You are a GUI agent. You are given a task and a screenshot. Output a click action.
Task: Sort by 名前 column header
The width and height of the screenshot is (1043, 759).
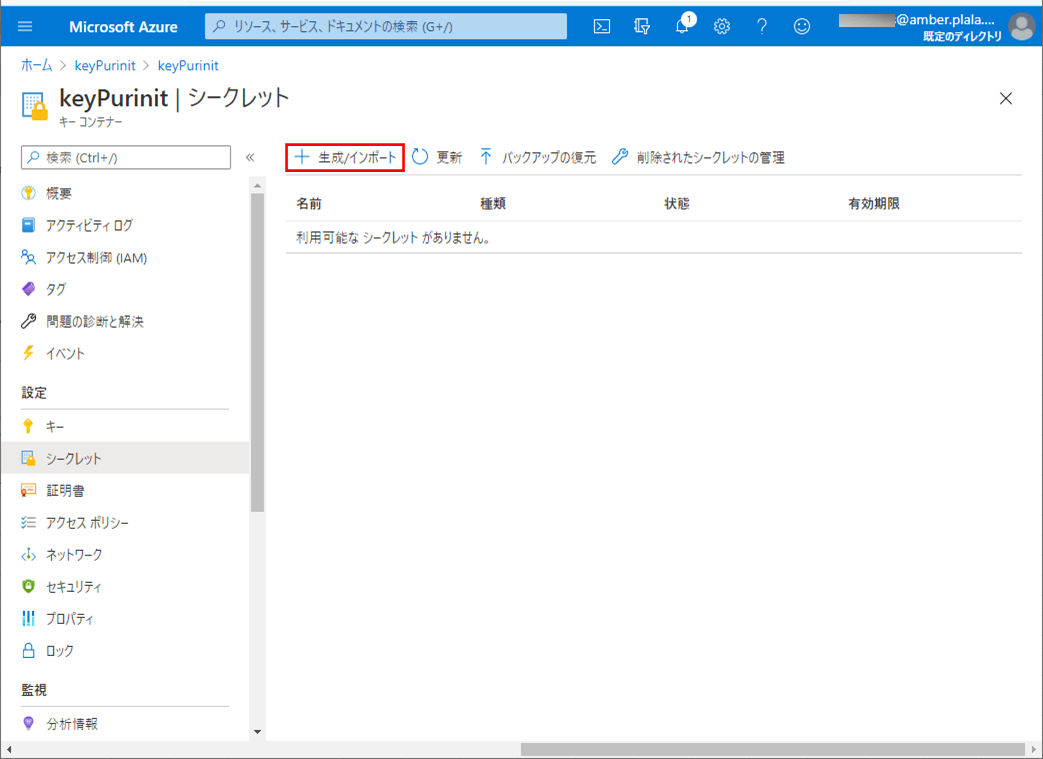pyautogui.click(x=309, y=204)
